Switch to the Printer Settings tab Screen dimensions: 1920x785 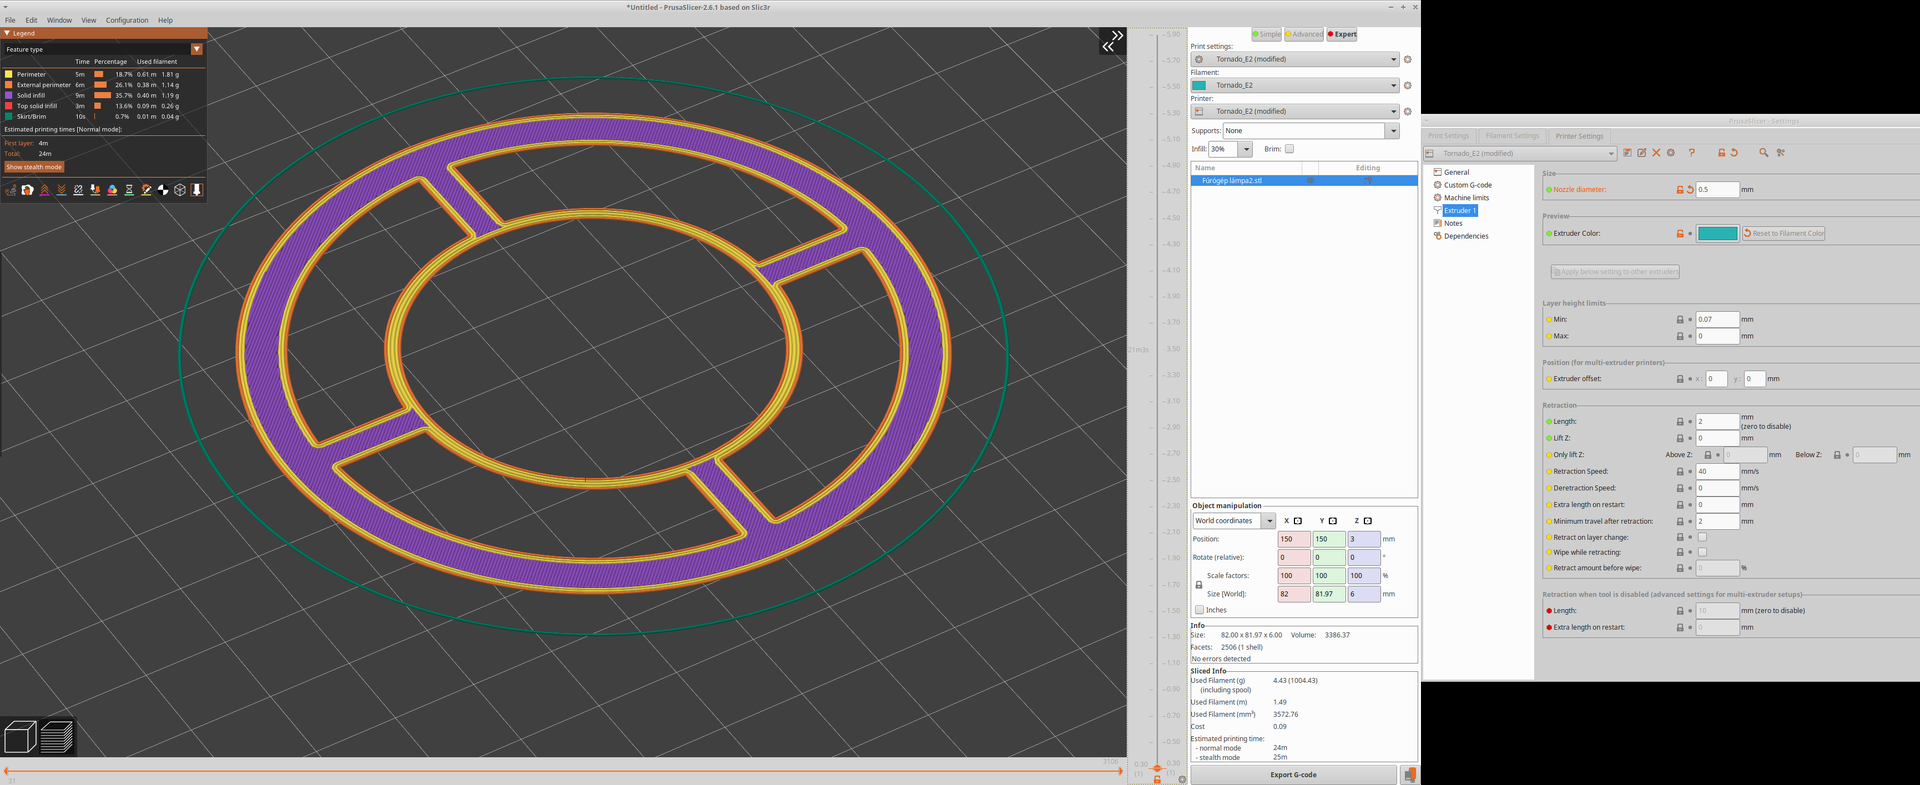point(1579,136)
